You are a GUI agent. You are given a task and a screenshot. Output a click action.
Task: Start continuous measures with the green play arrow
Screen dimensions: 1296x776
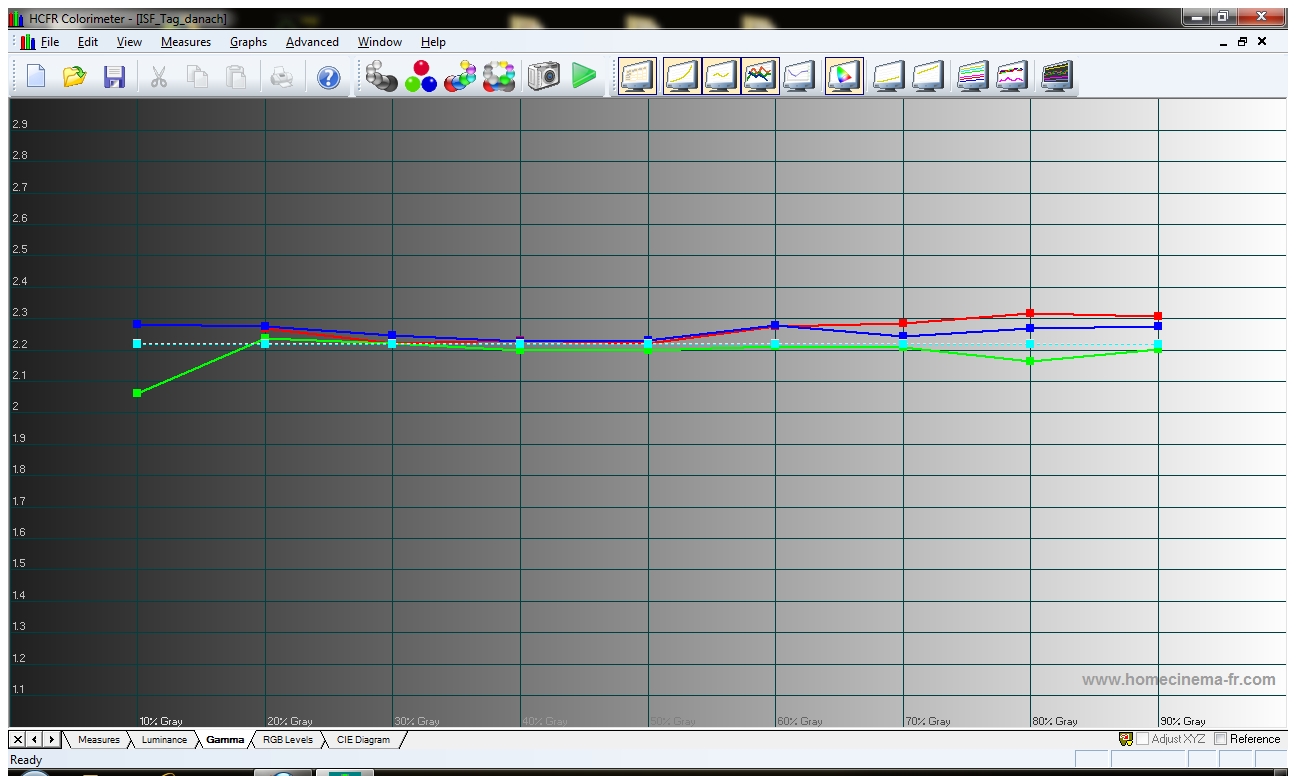[584, 77]
